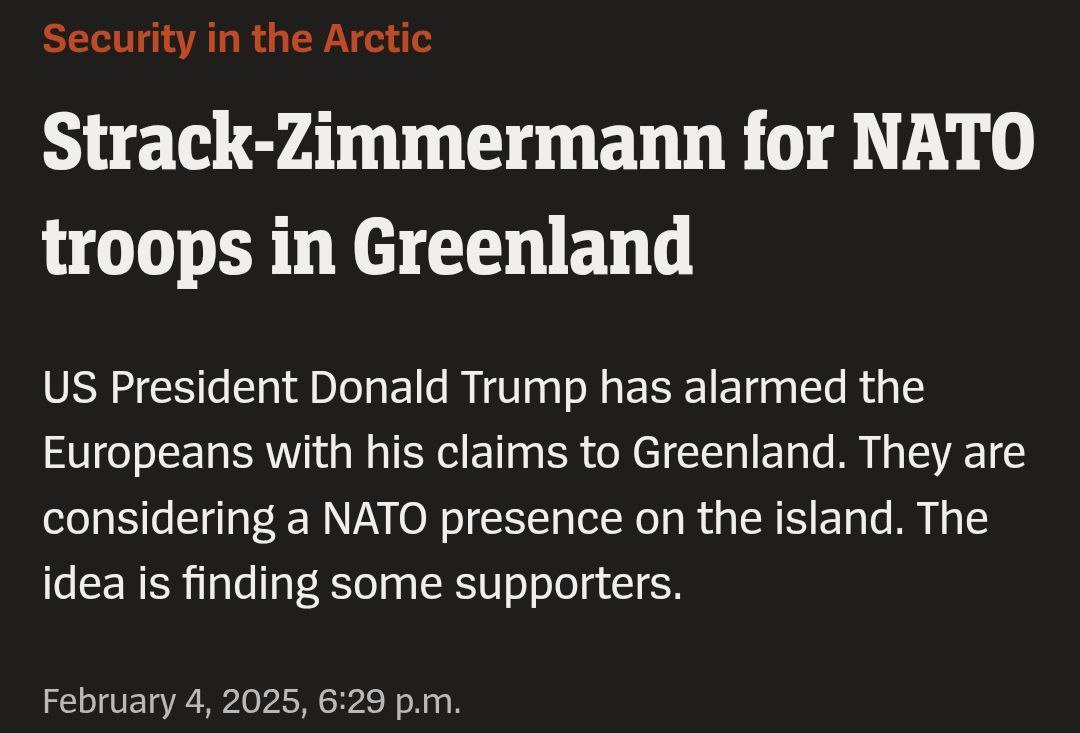The height and width of the screenshot is (733, 1080).
Task: Click "Greenland" in the bold headline
Action: click(x=522, y=246)
